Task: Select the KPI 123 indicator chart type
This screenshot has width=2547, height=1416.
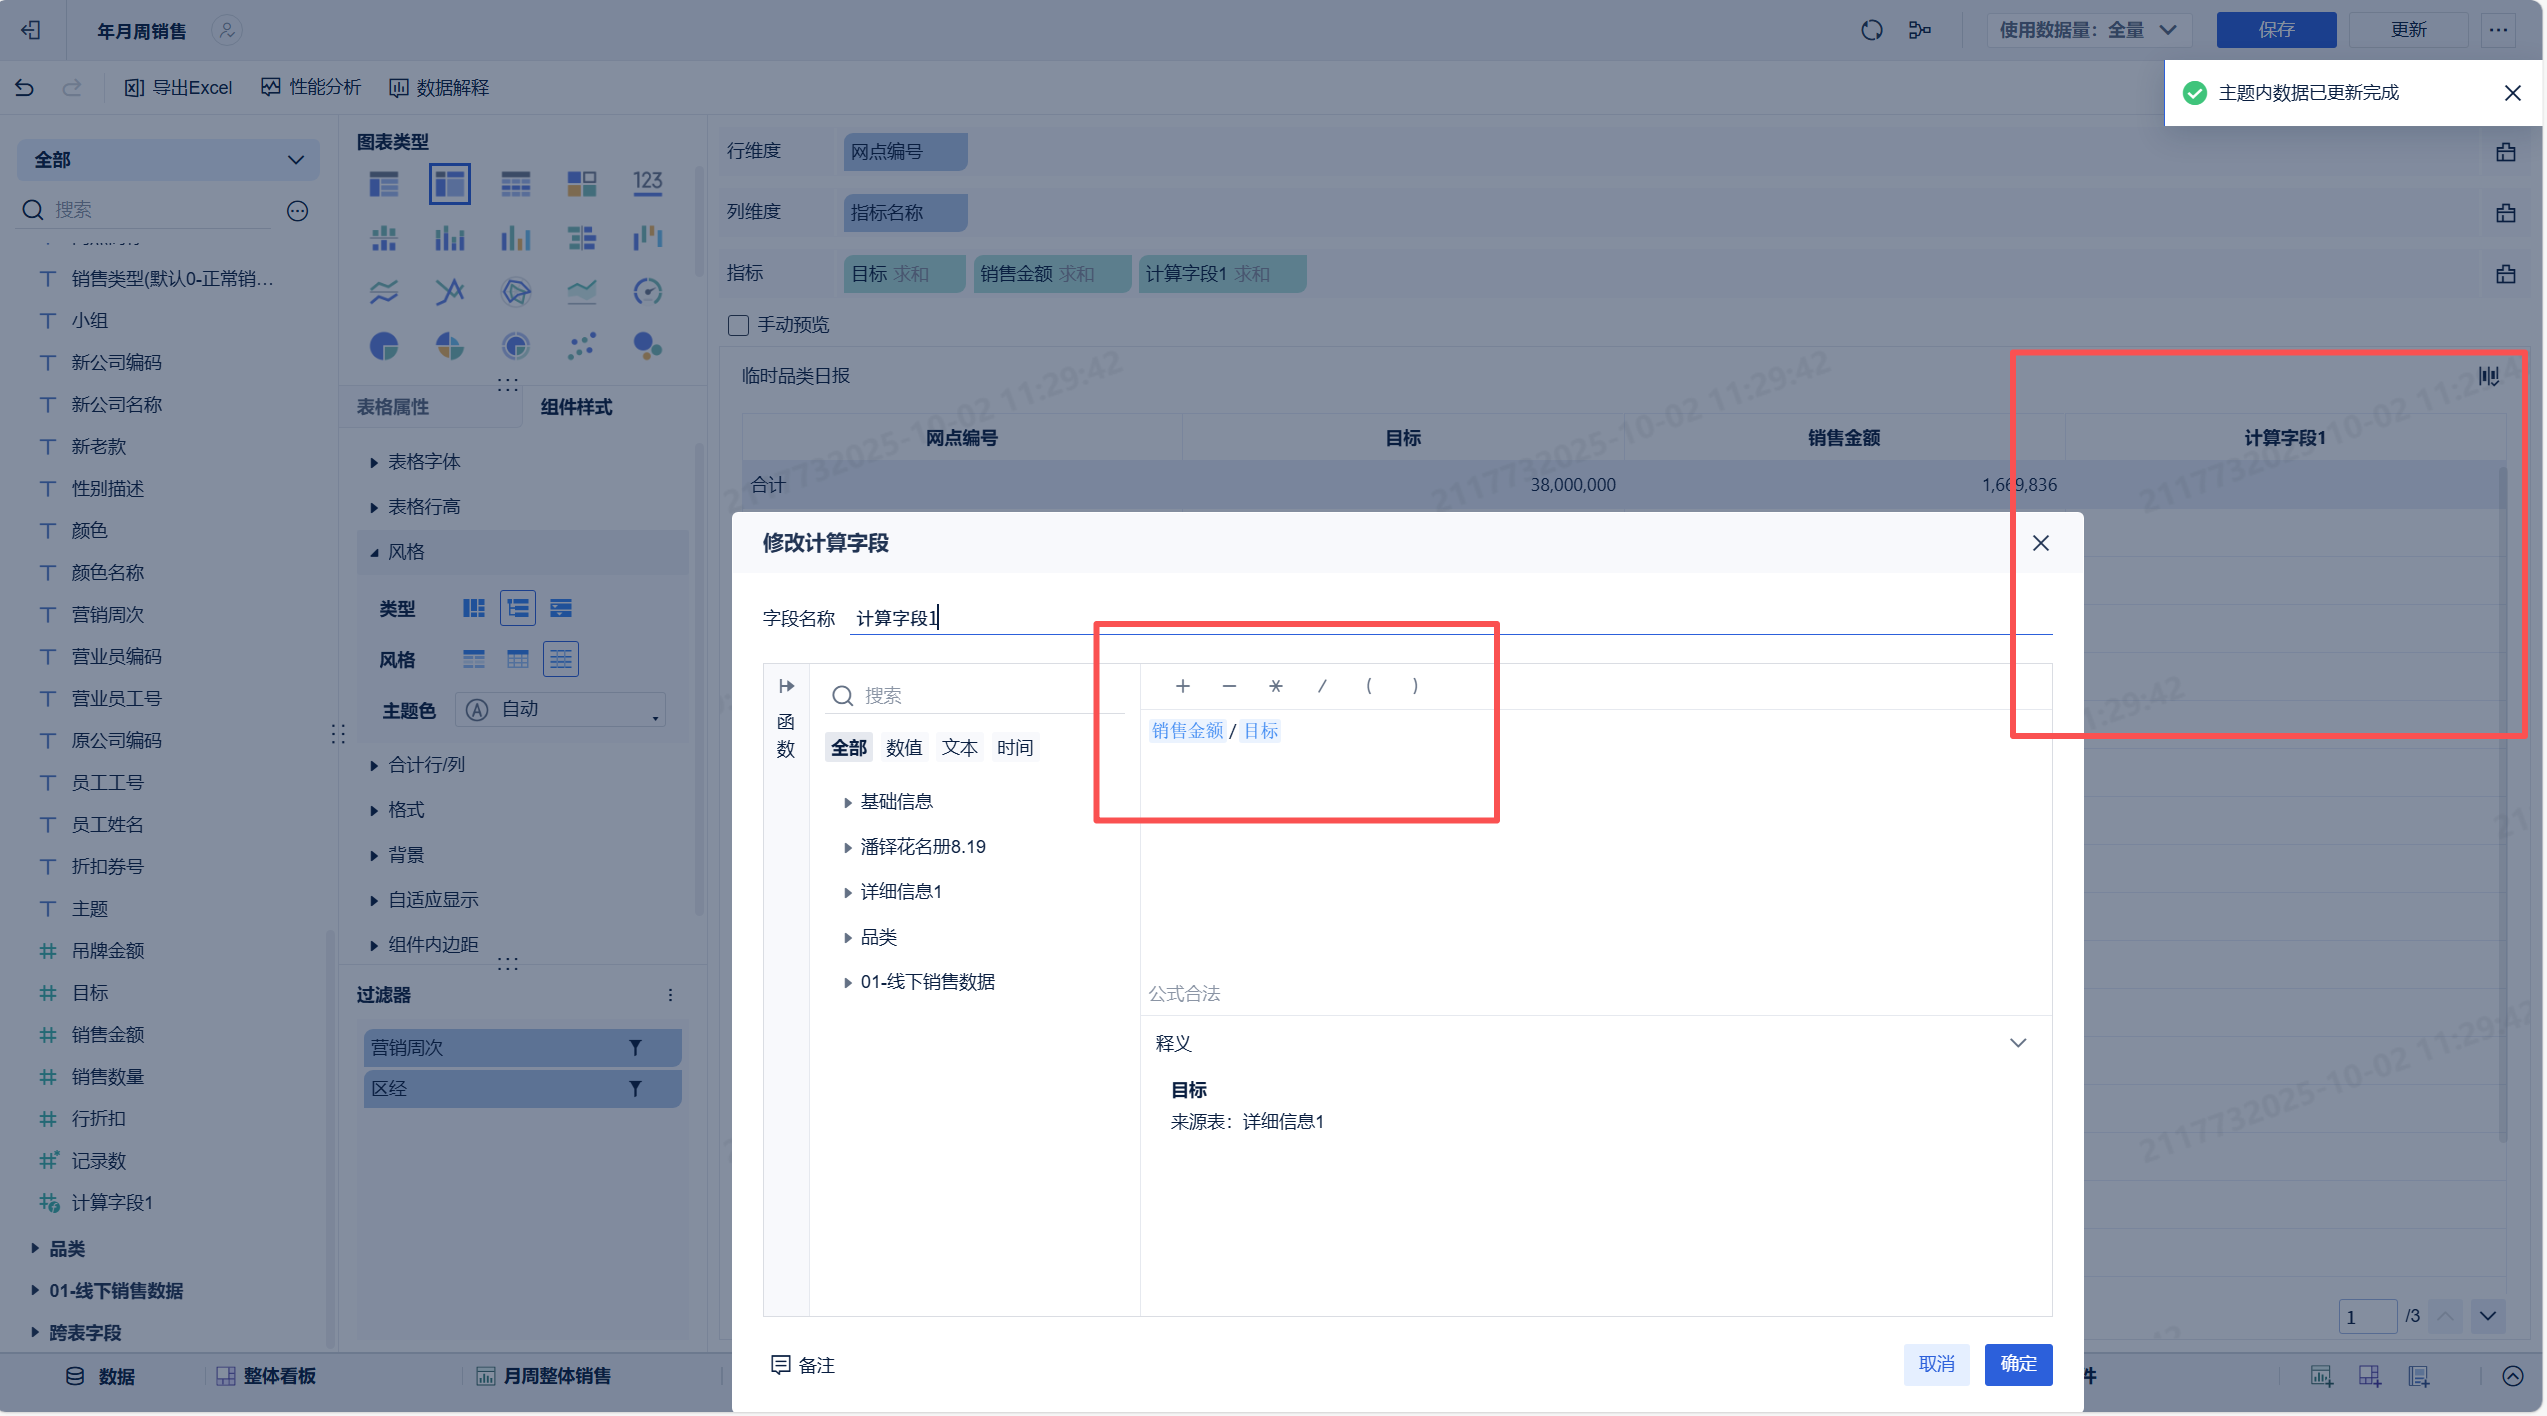Action: pos(647,183)
